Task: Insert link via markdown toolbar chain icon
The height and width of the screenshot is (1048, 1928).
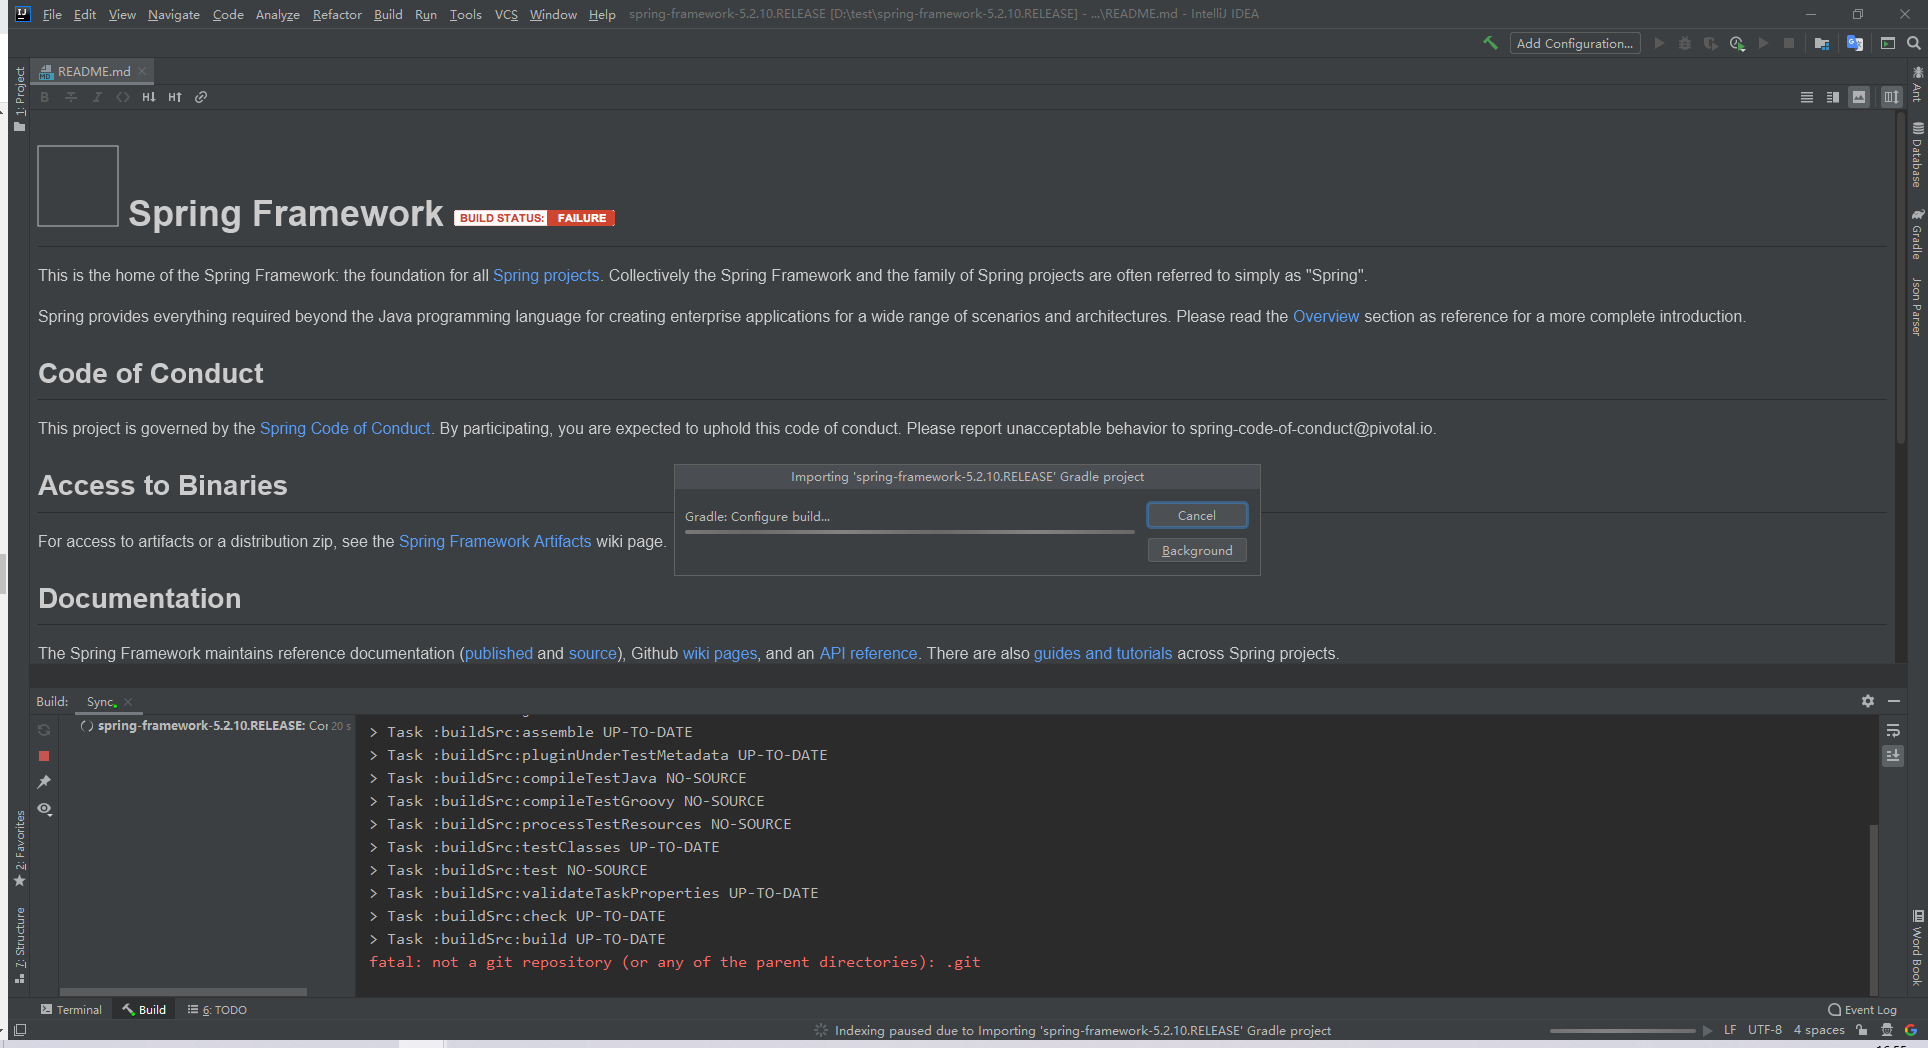Action: [201, 97]
